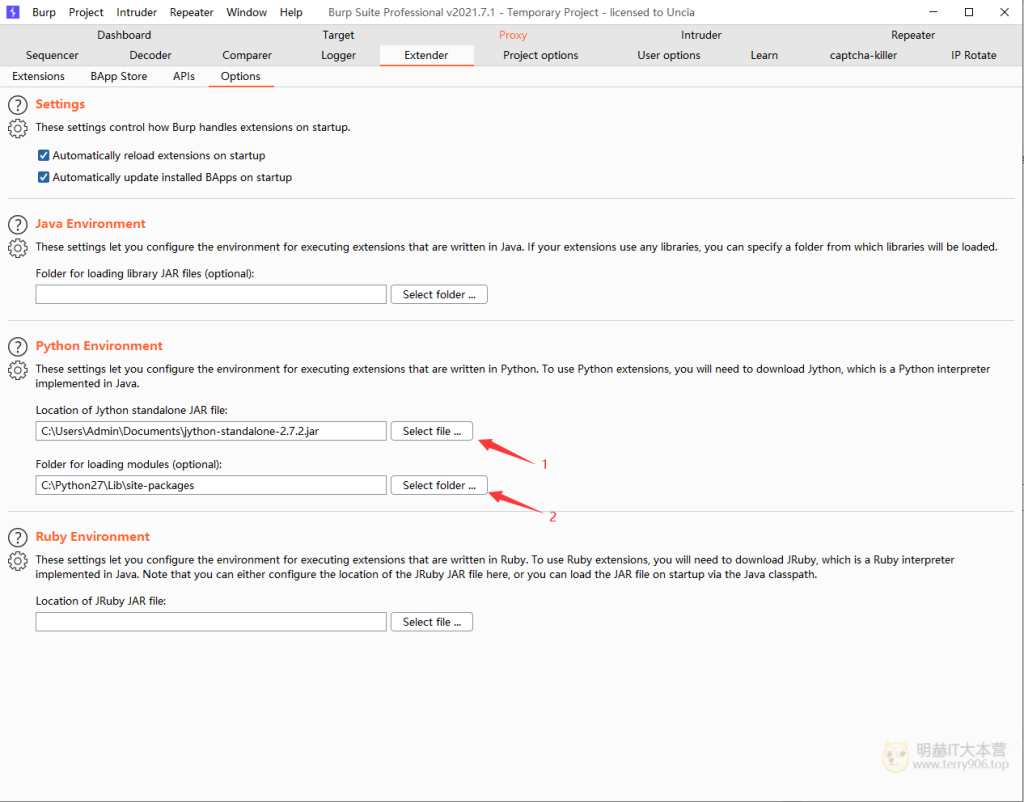Switch to the Decoder tab
The image size is (1024, 802).
[x=150, y=56]
